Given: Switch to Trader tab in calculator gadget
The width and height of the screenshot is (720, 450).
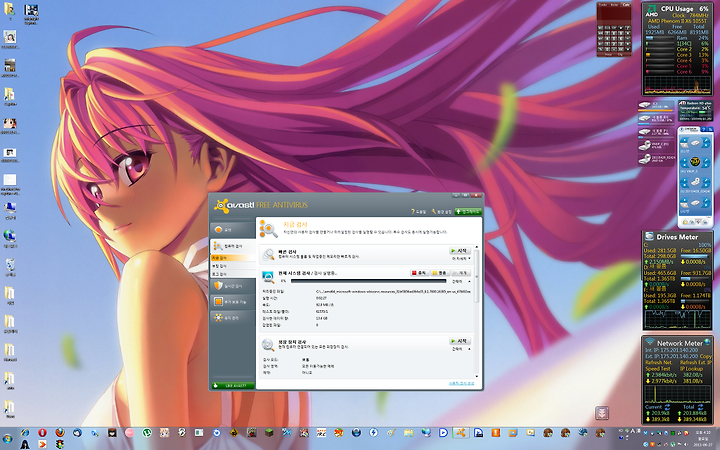Looking at the screenshot, I should pos(603,5).
